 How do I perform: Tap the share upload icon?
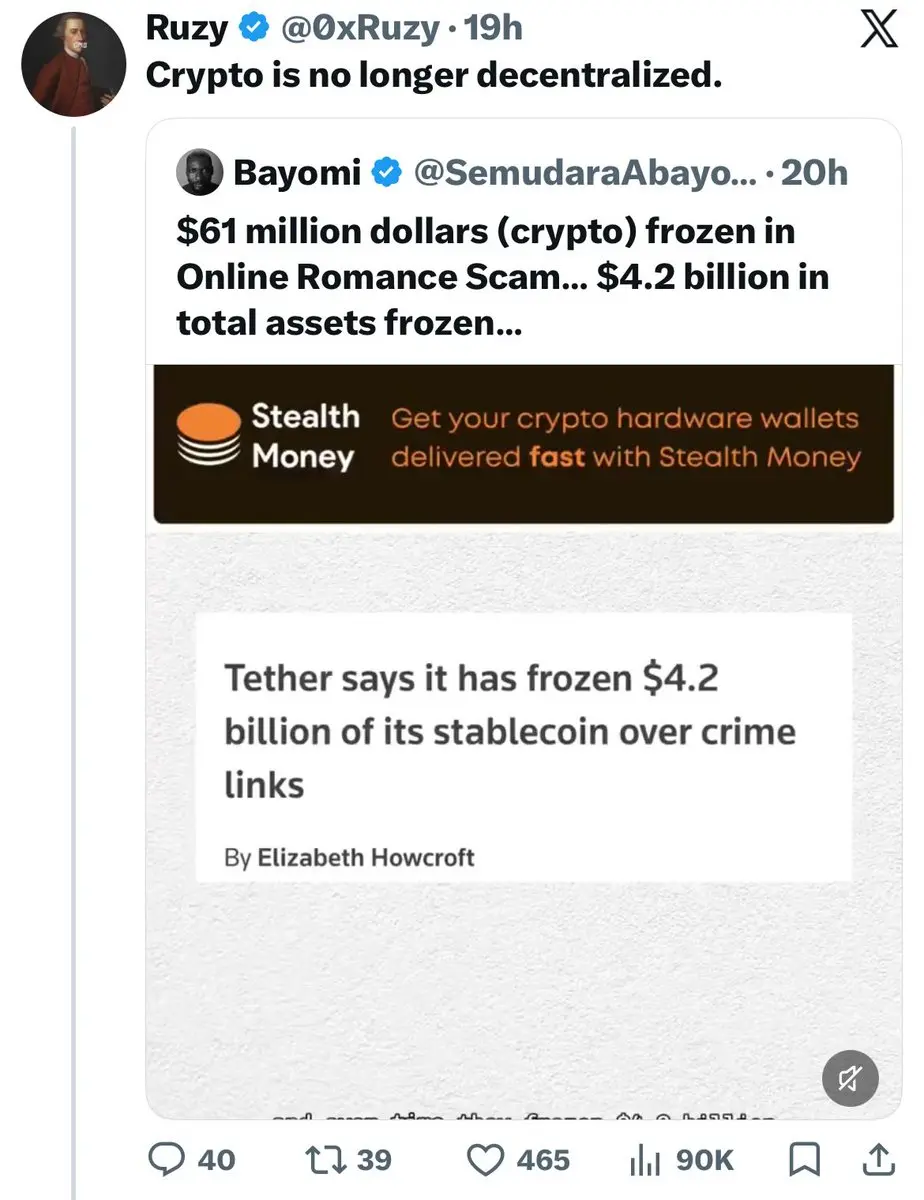coord(877,1159)
